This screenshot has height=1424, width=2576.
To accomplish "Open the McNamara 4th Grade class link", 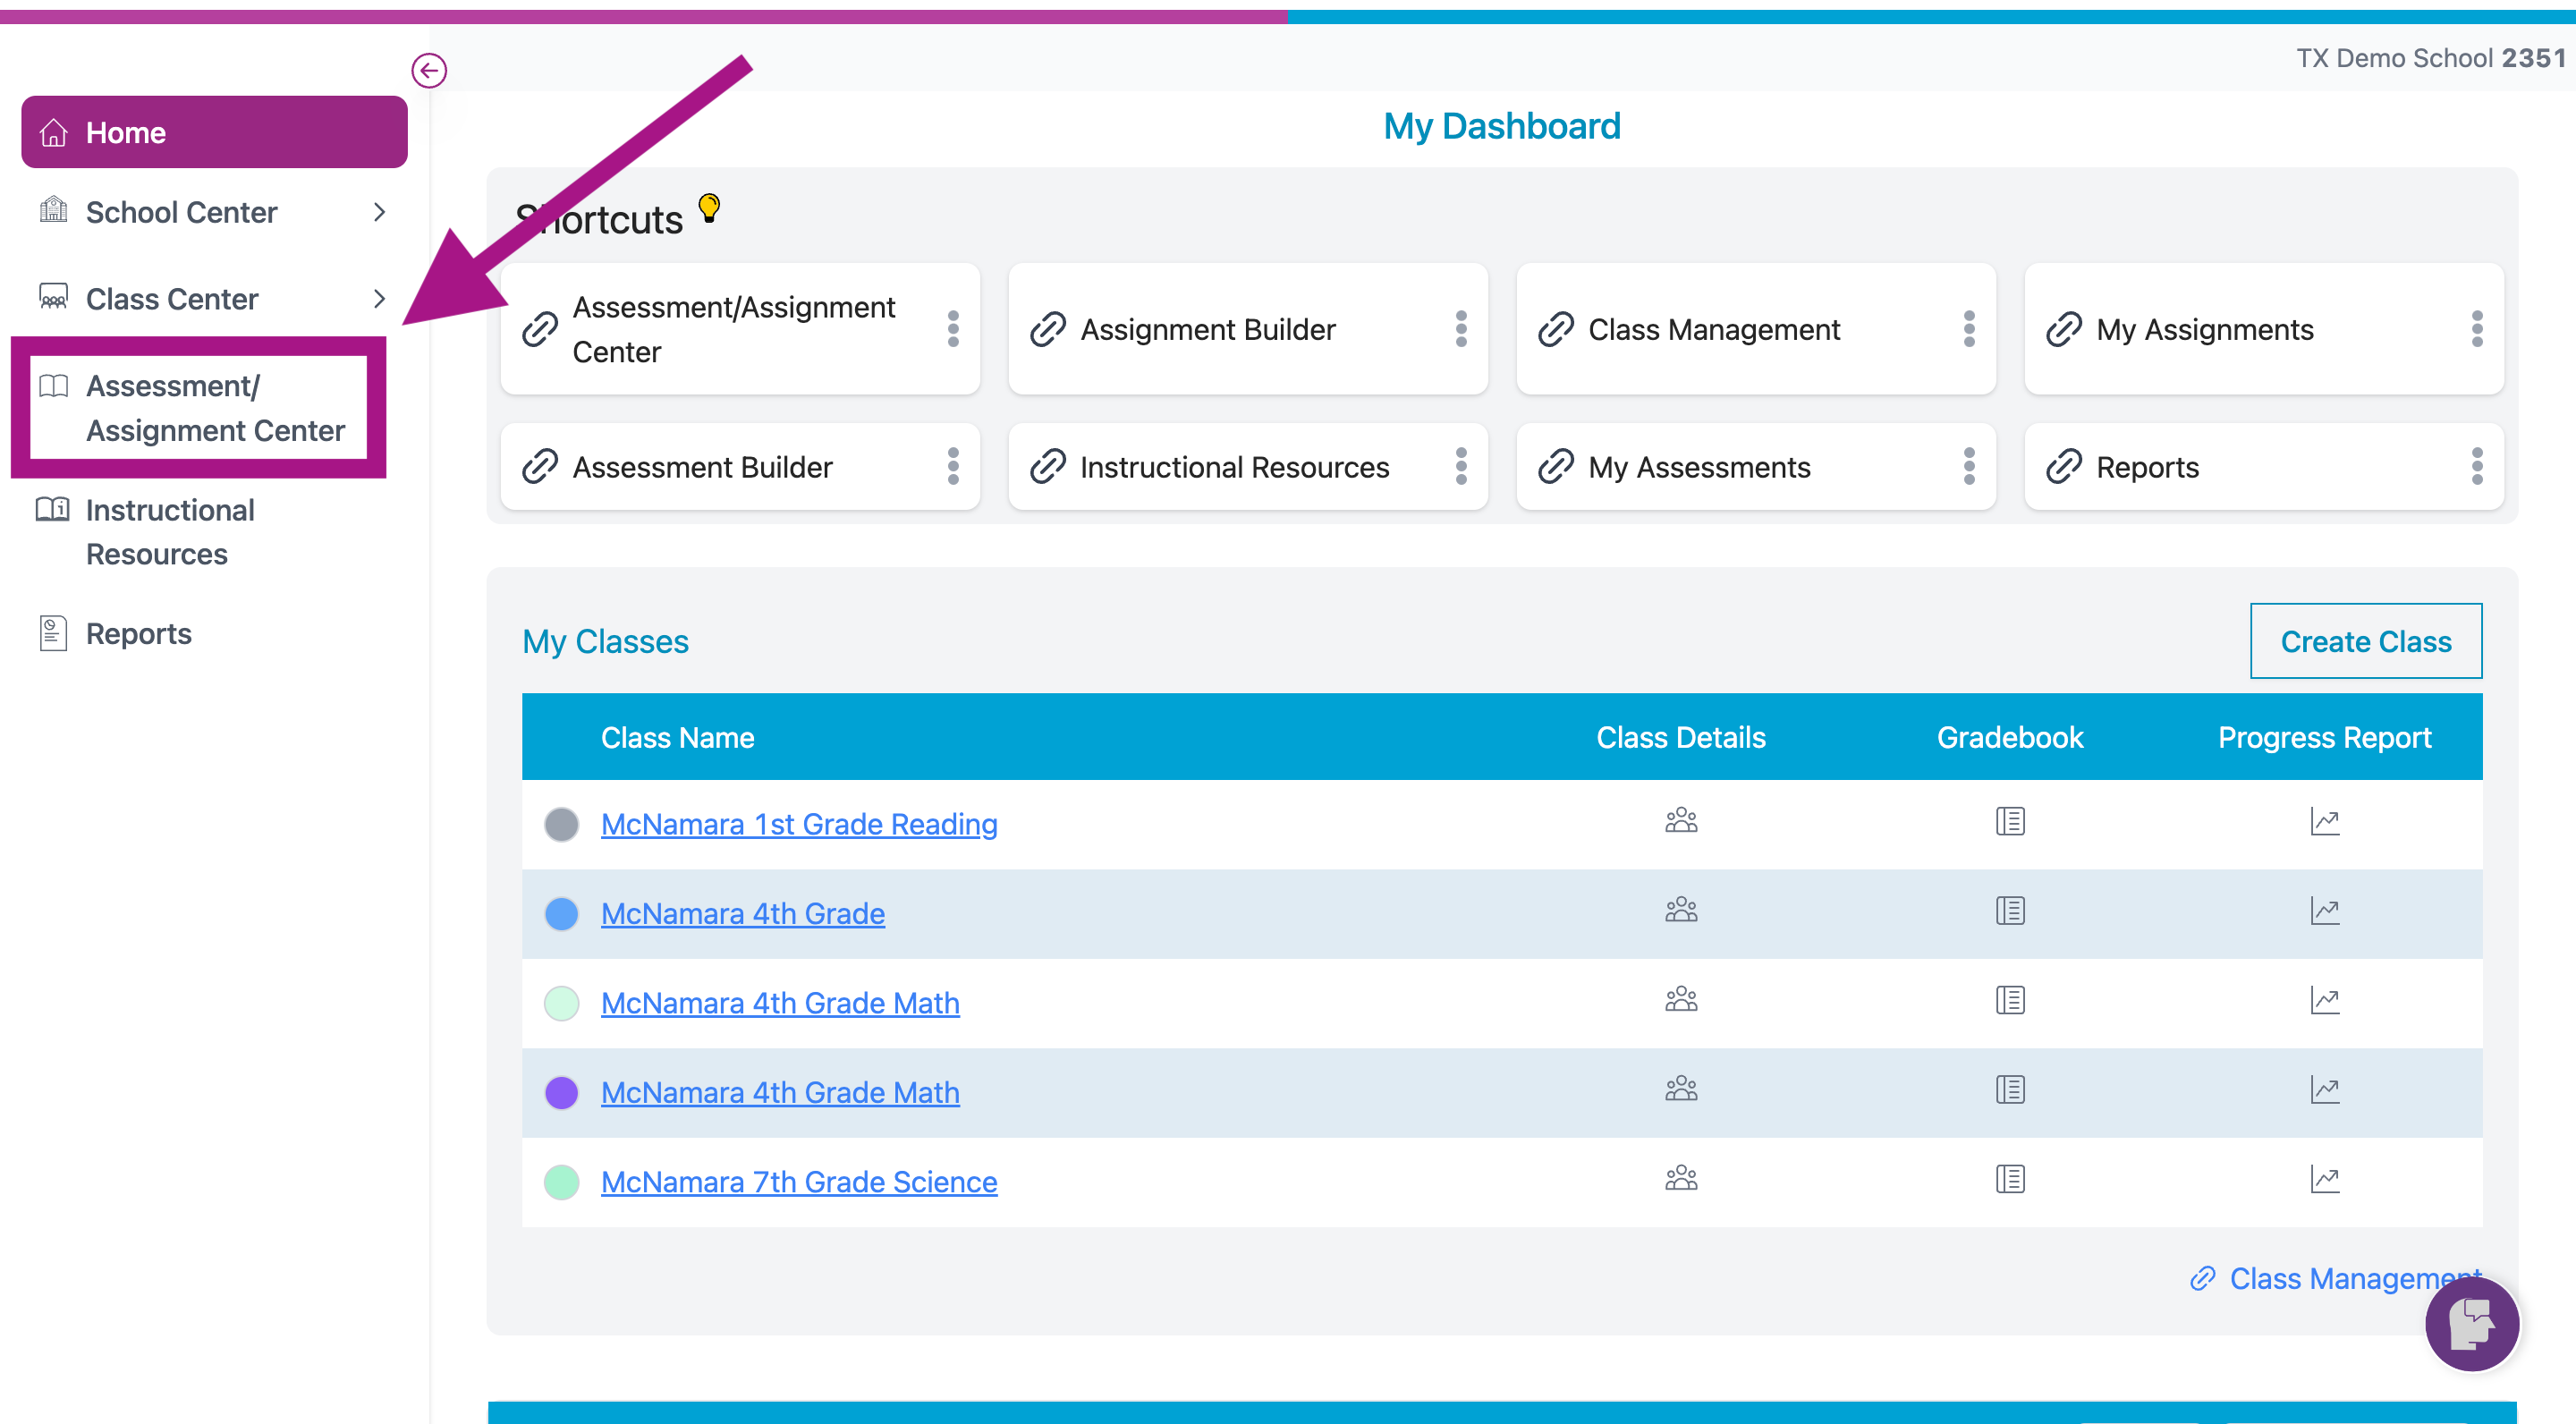I will tap(742, 913).
